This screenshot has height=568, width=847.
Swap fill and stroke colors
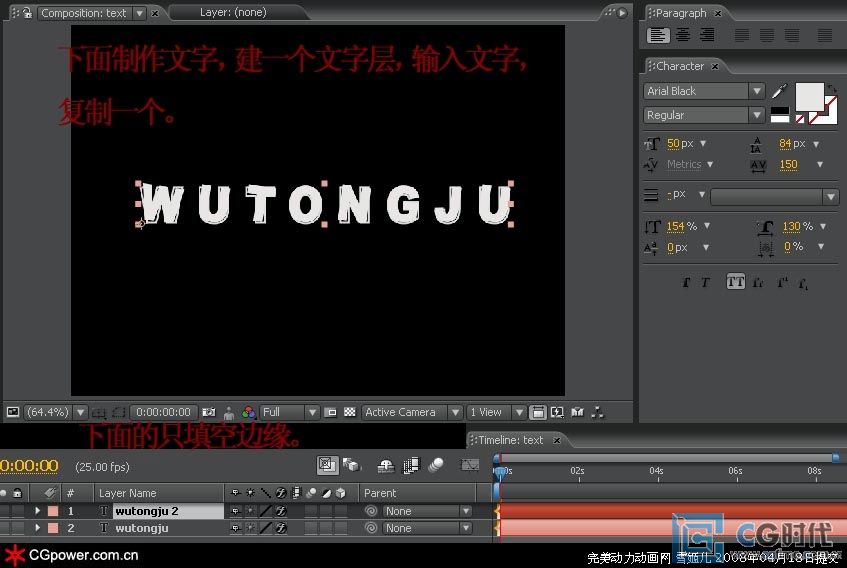(831, 88)
